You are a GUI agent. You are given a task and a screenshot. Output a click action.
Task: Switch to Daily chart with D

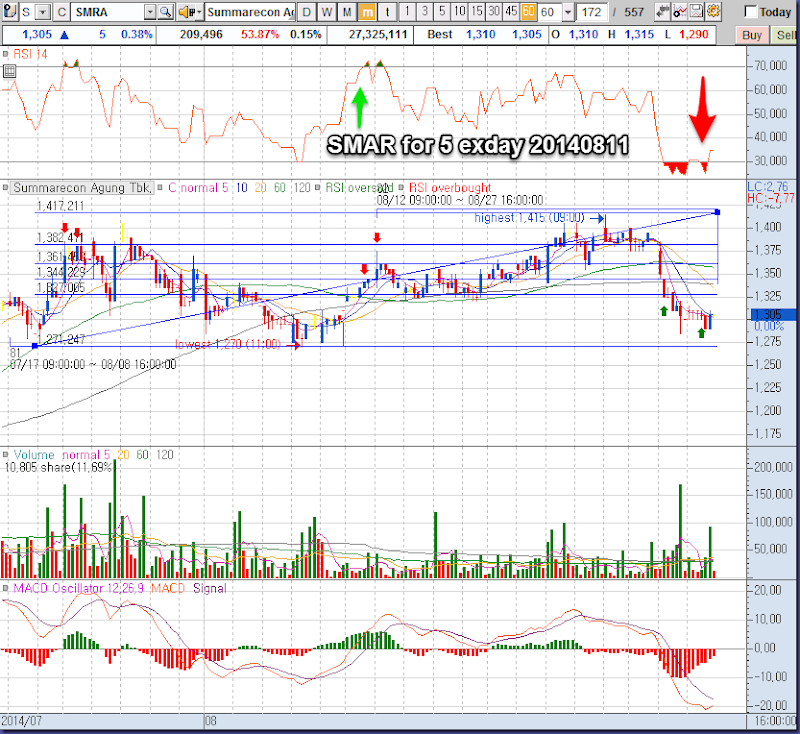pos(306,12)
